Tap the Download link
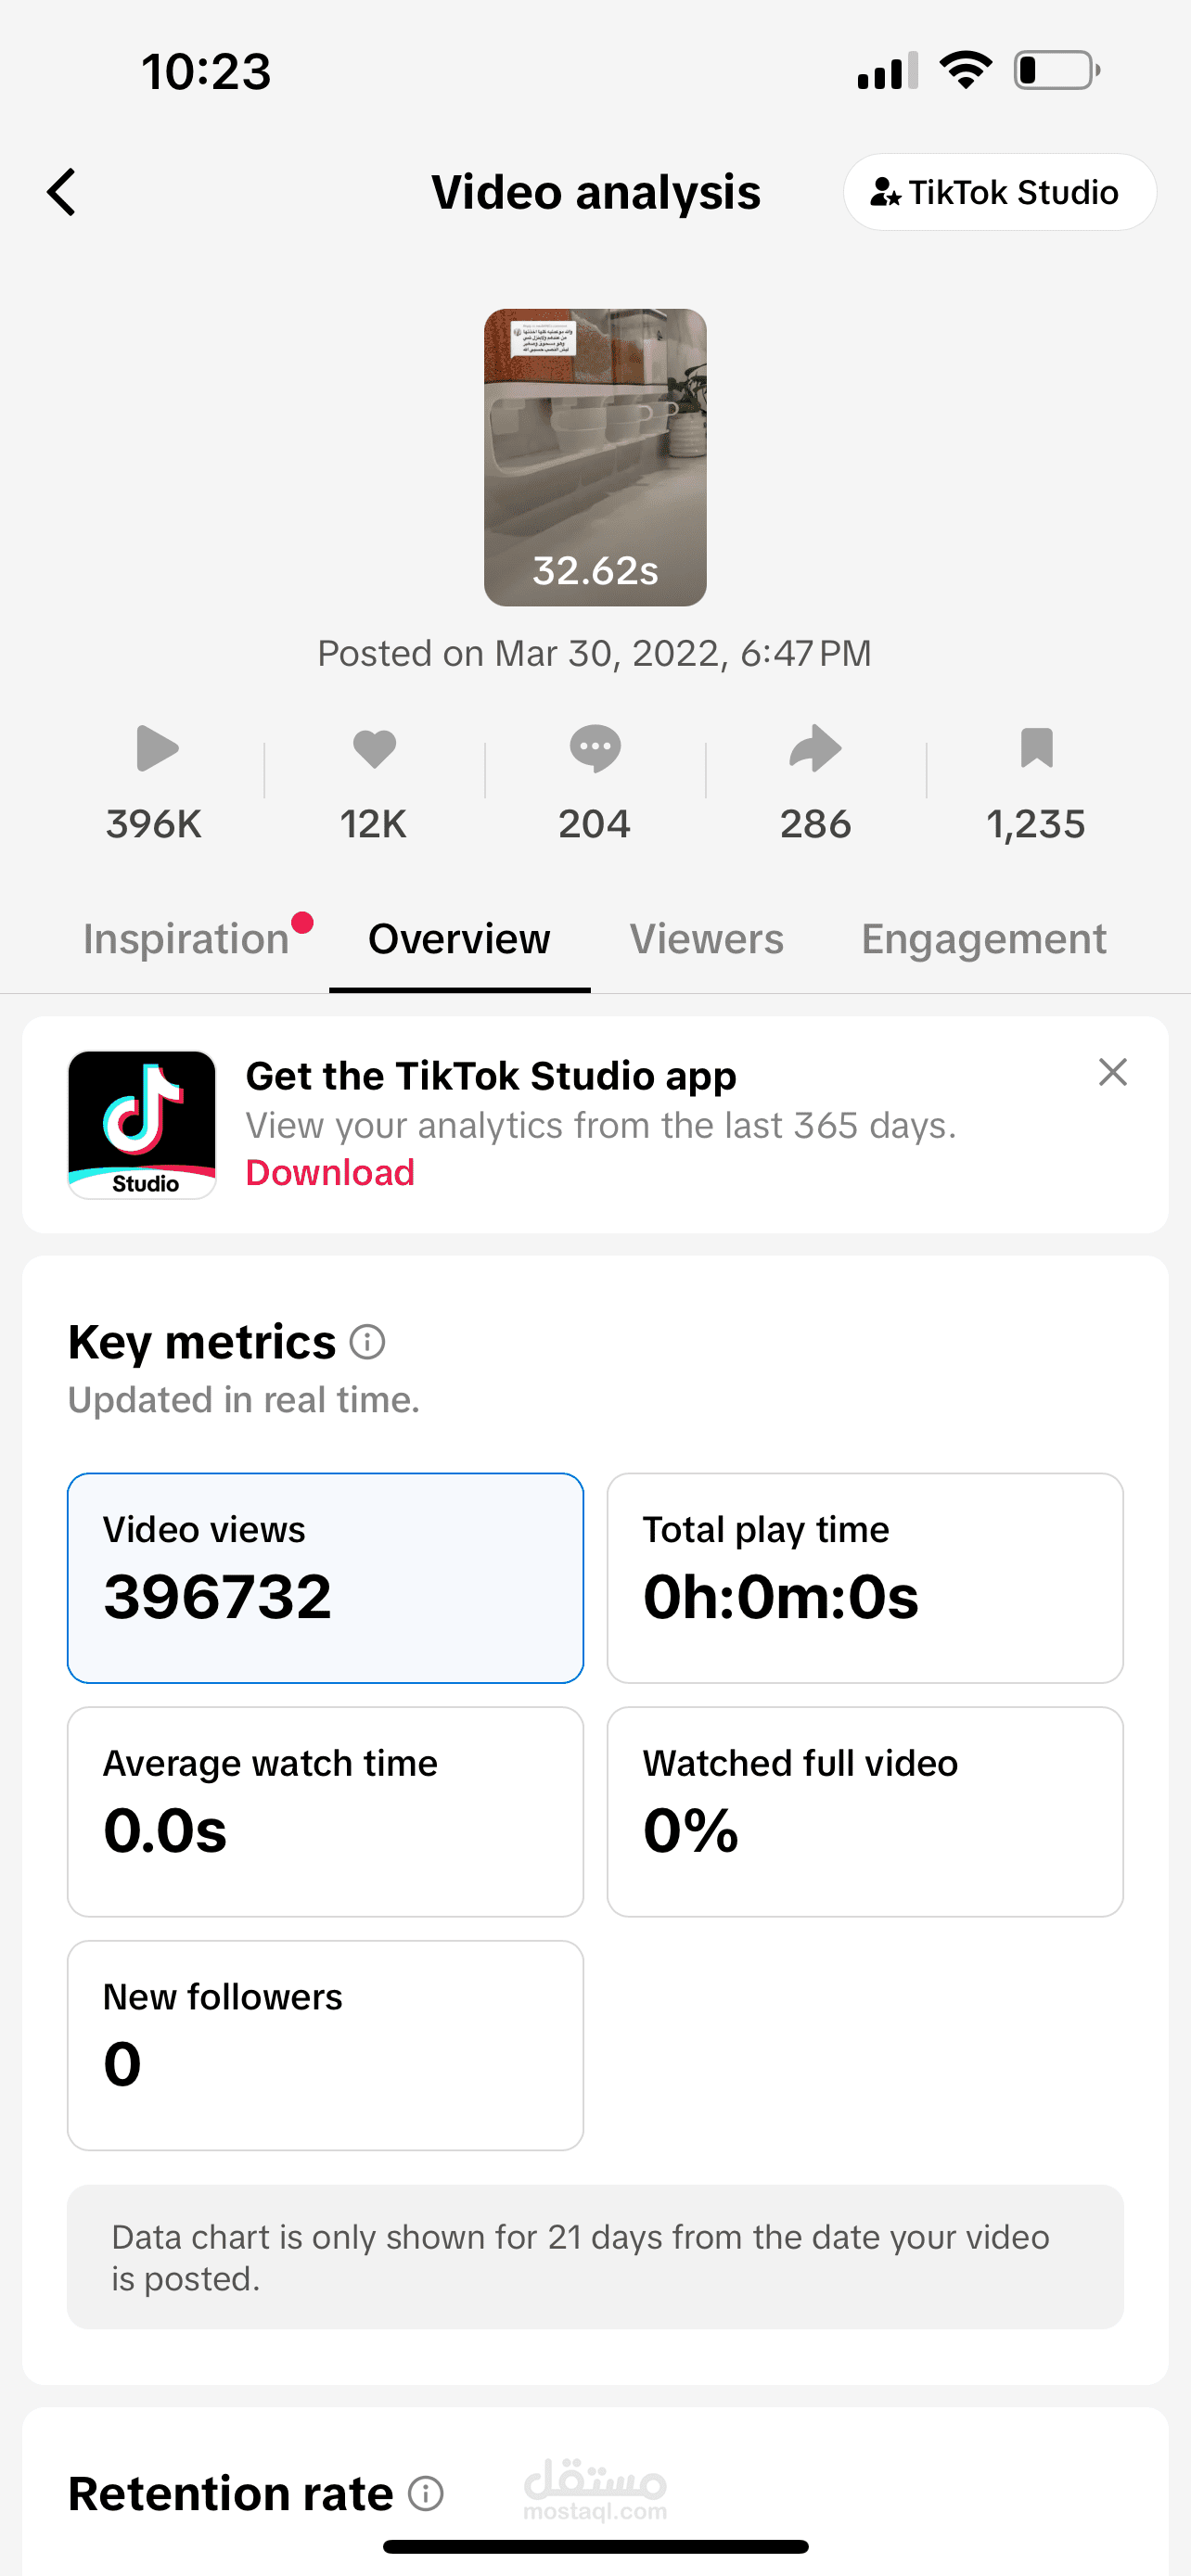 (x=330, y=1172)
